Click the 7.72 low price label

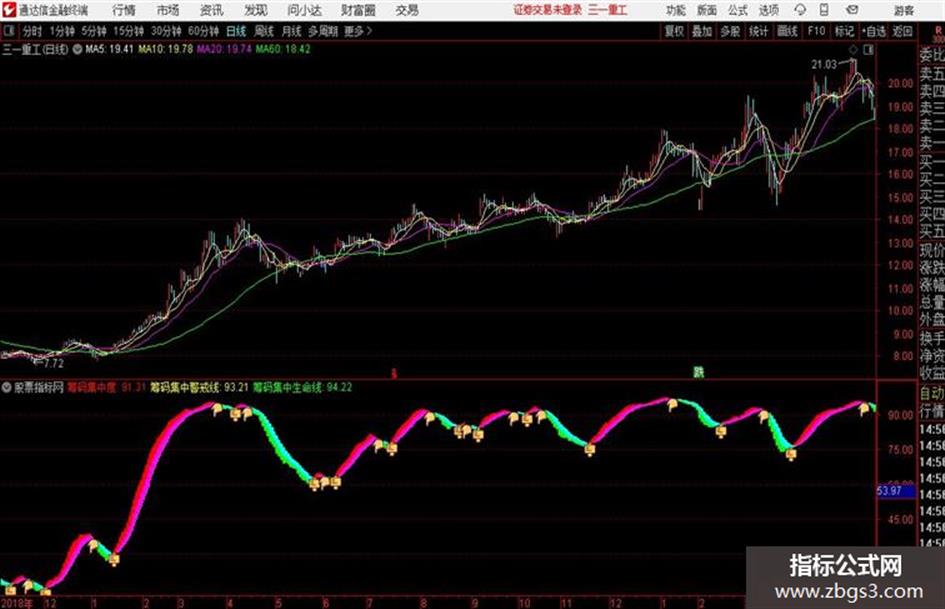[54, 363]
